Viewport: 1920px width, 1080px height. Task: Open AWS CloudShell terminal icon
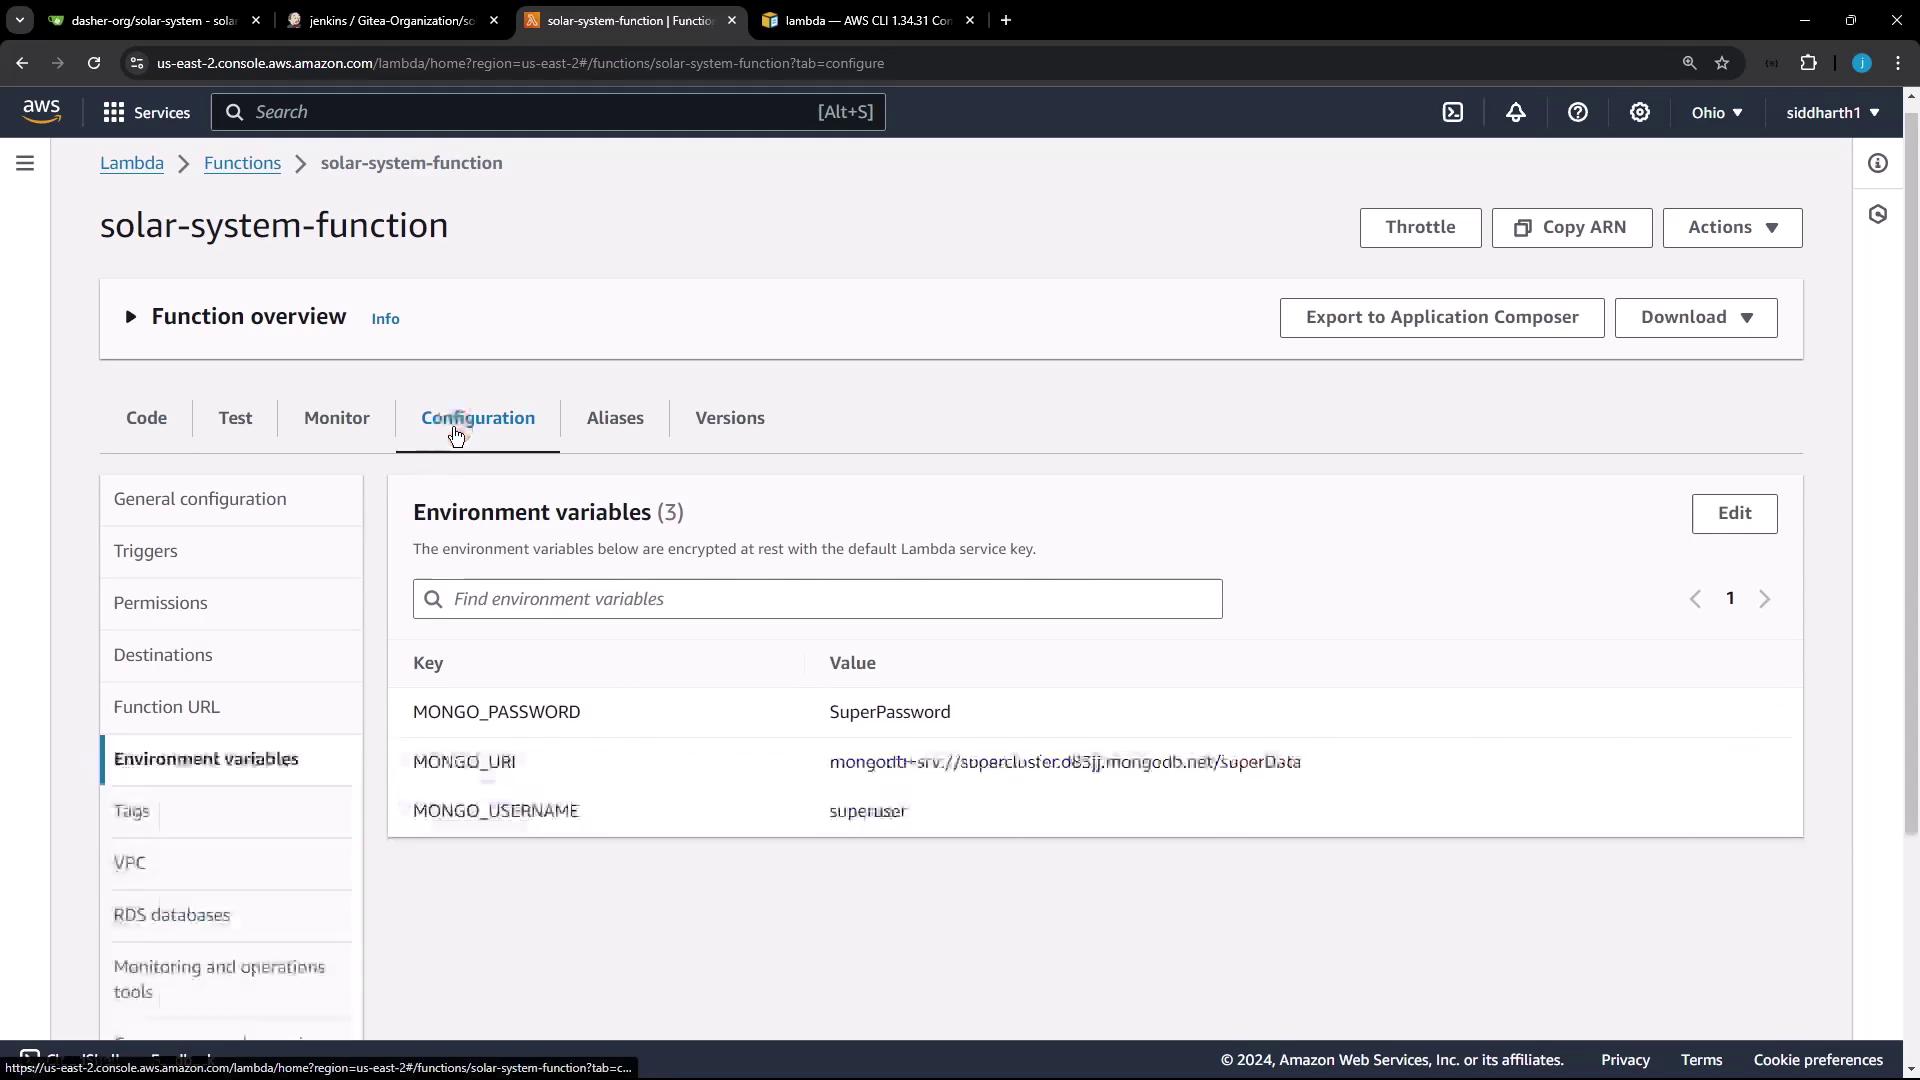coord(1453,113)
